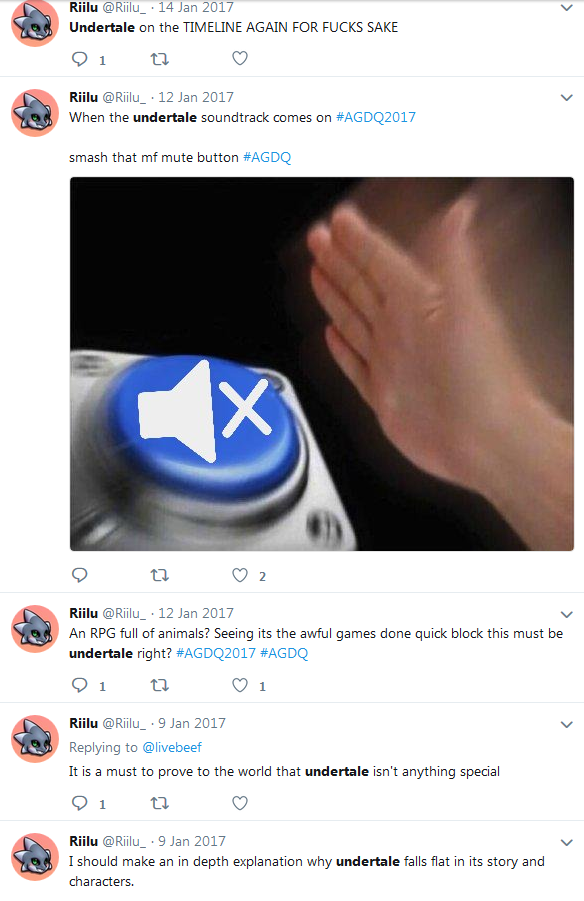Open options chevron on mute button tweet
The image size is (584, 901).
tap(567, 98)
